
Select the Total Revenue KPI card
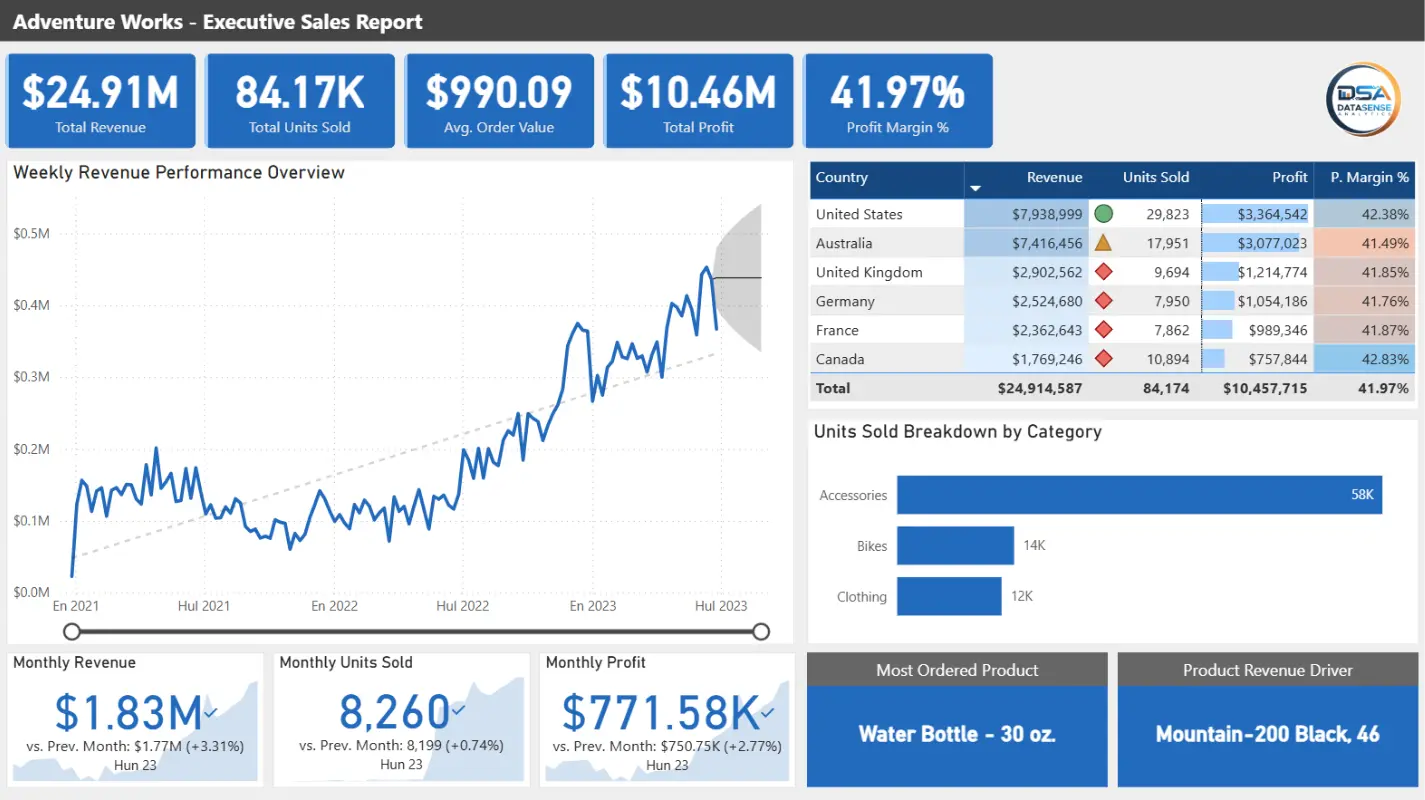(x=100, y=101)
